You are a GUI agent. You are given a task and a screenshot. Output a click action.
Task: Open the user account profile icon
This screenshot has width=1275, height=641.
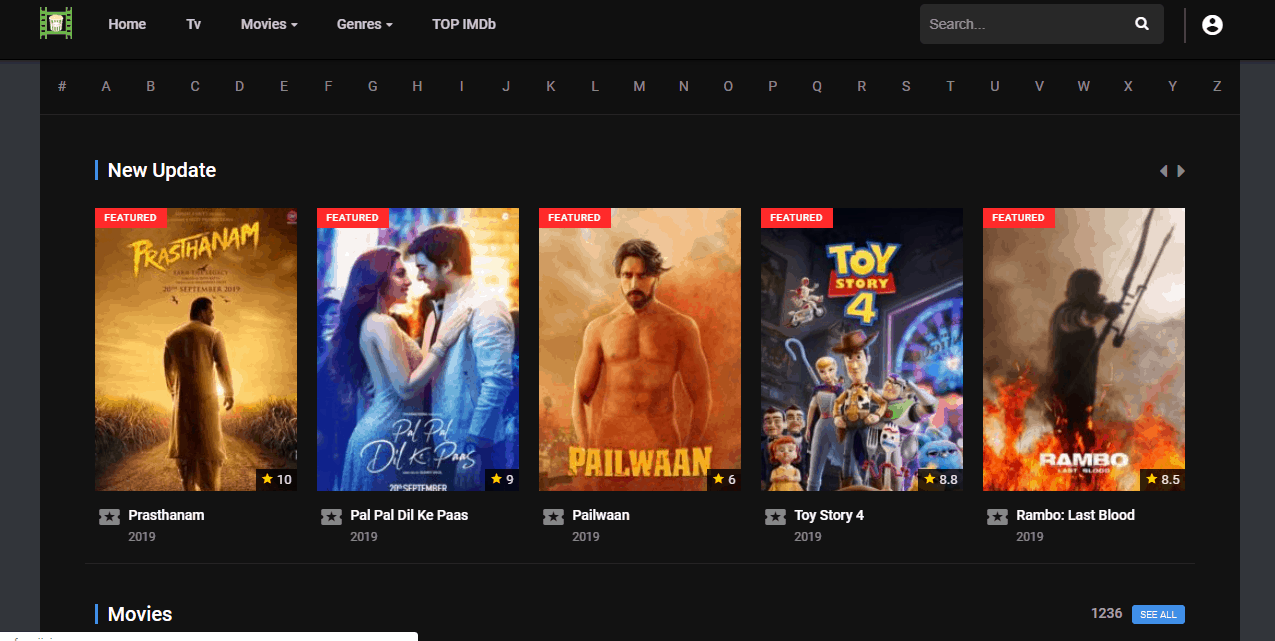1212,25
